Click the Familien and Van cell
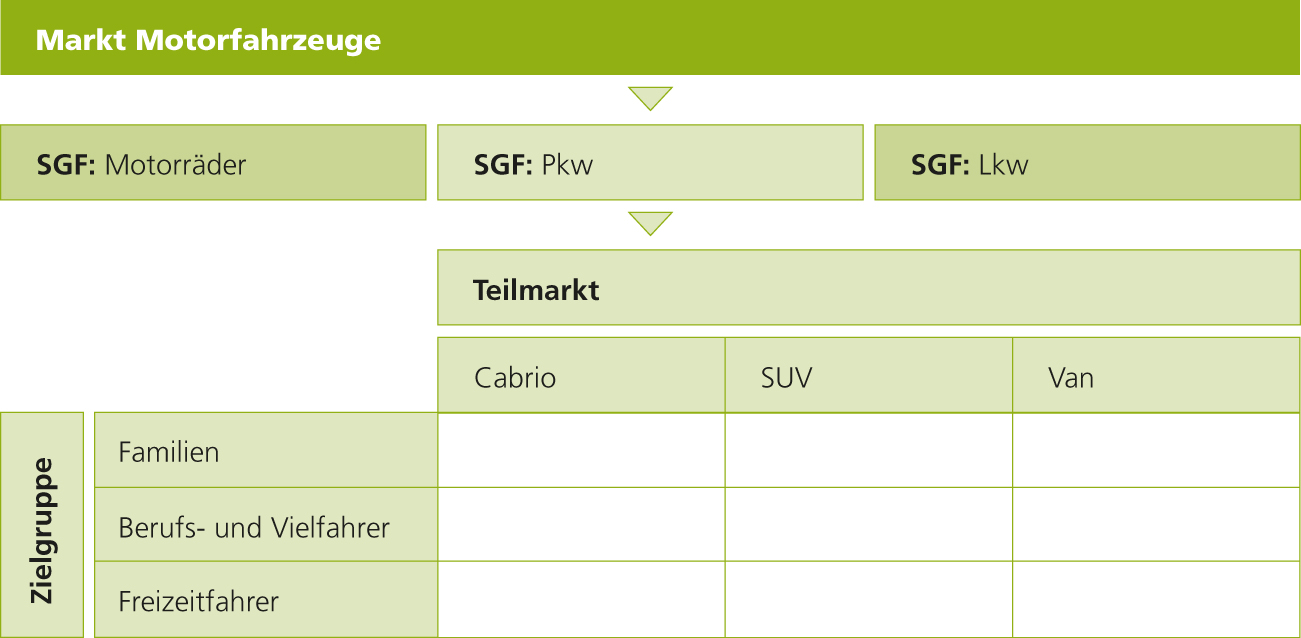 point(1156,451)
